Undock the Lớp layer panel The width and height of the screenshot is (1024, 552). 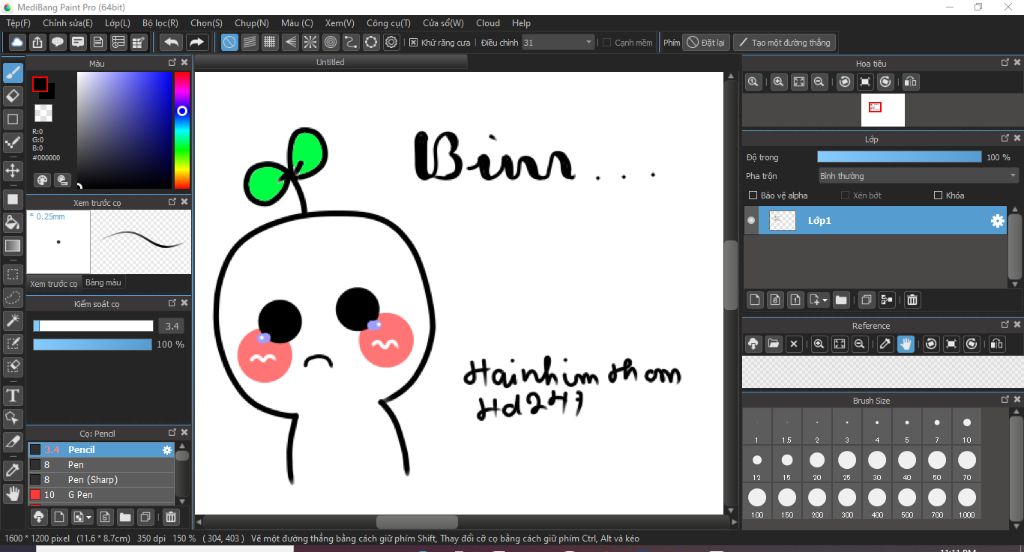point(1004,138)
